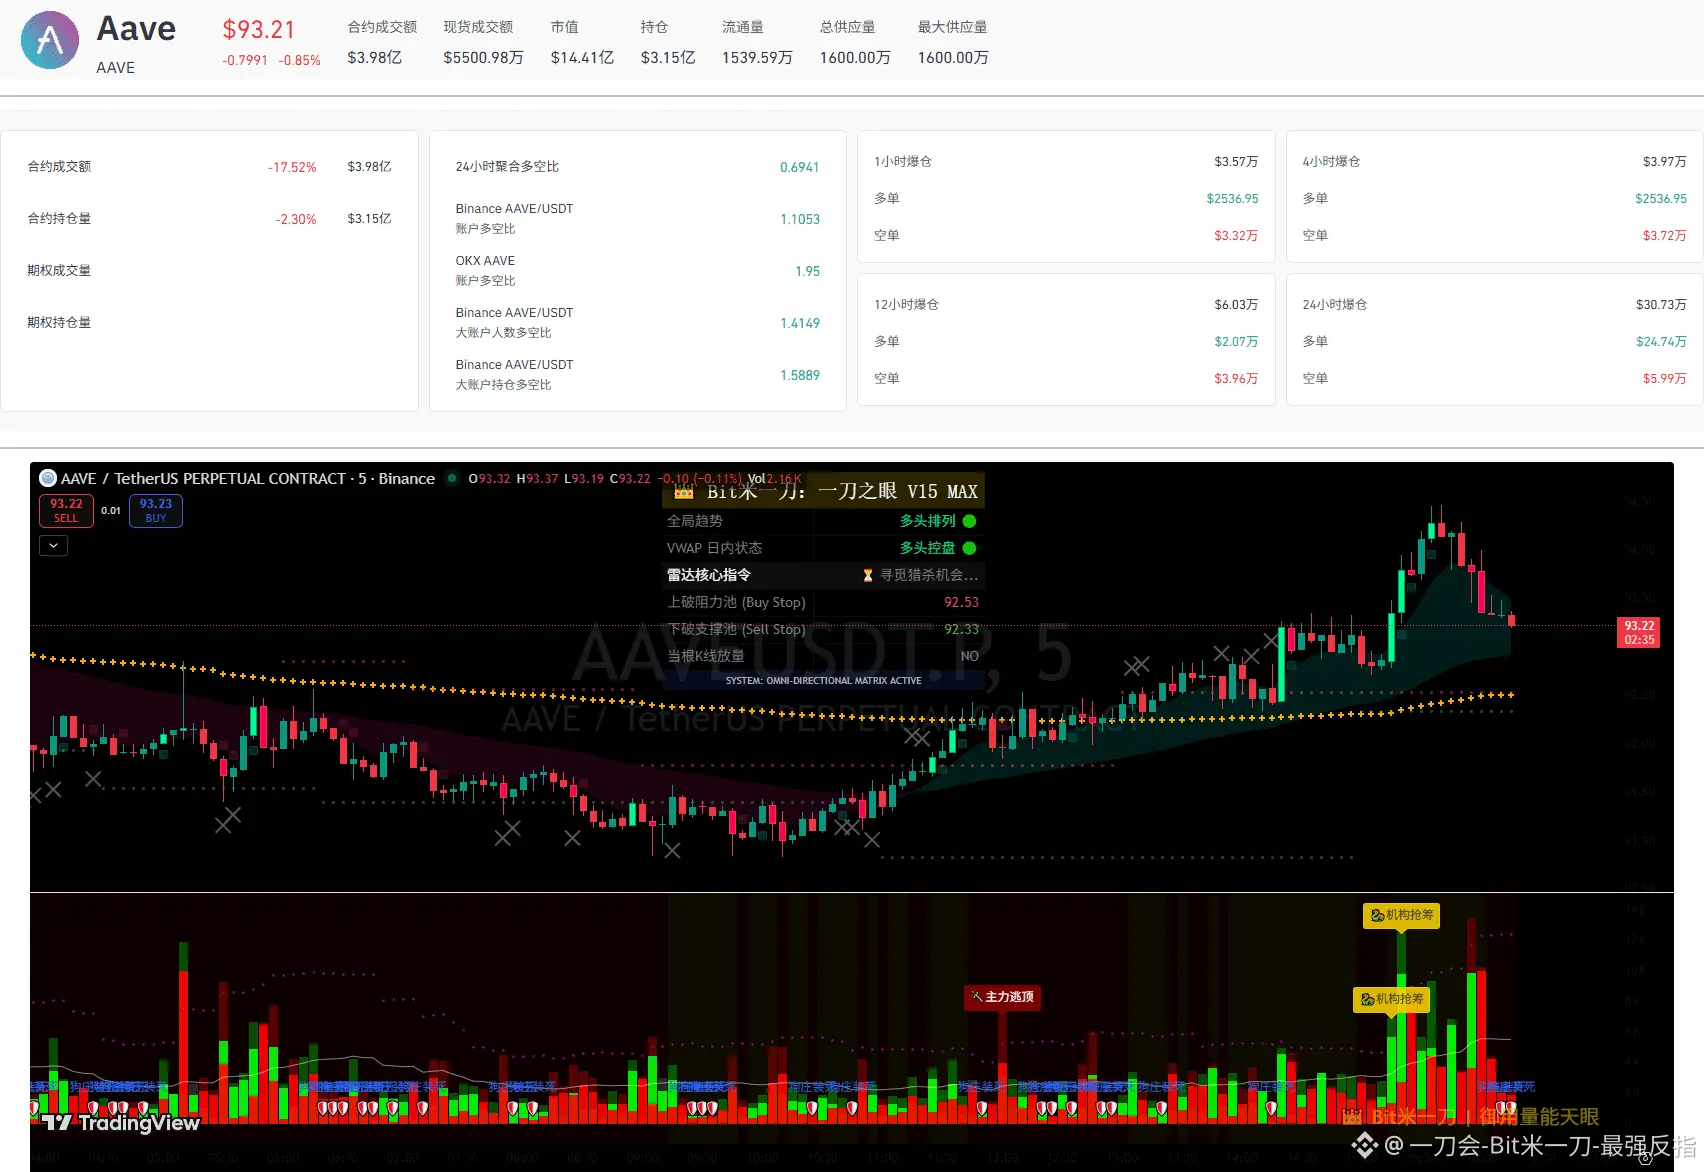Screen dimensions: 1704x1172
Task: Click the 24小时爆仓 total $30.73万
Action: coord(1661,304)
